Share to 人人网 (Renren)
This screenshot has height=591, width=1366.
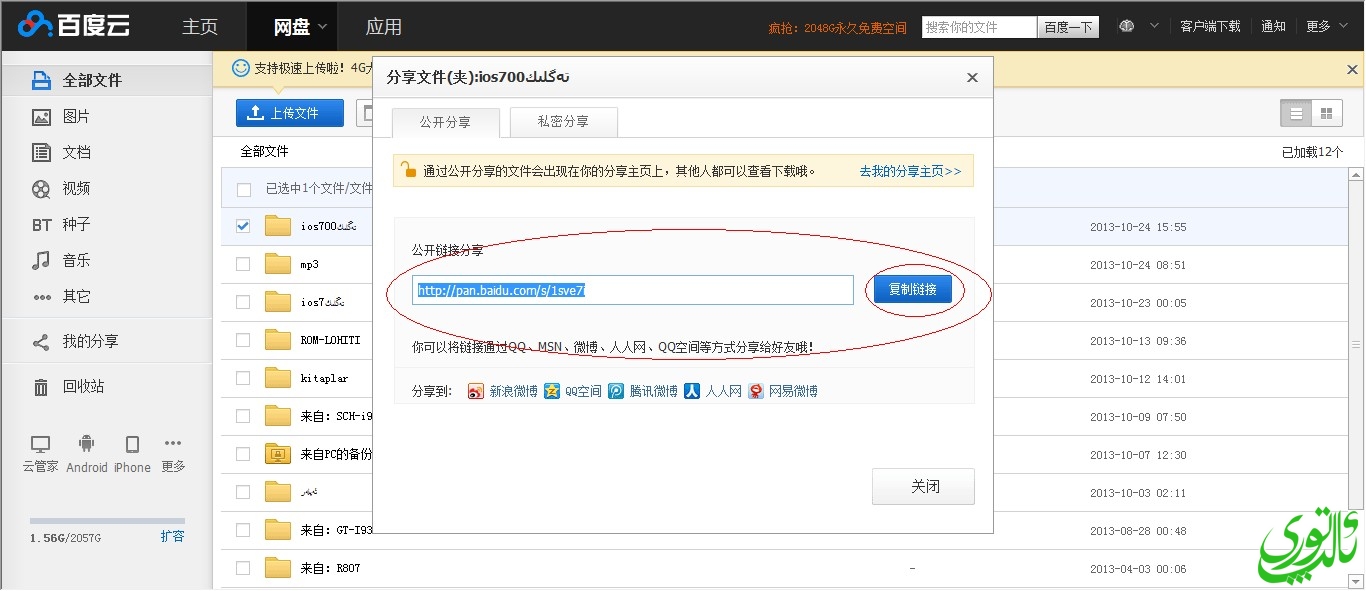tap(713, 391)
